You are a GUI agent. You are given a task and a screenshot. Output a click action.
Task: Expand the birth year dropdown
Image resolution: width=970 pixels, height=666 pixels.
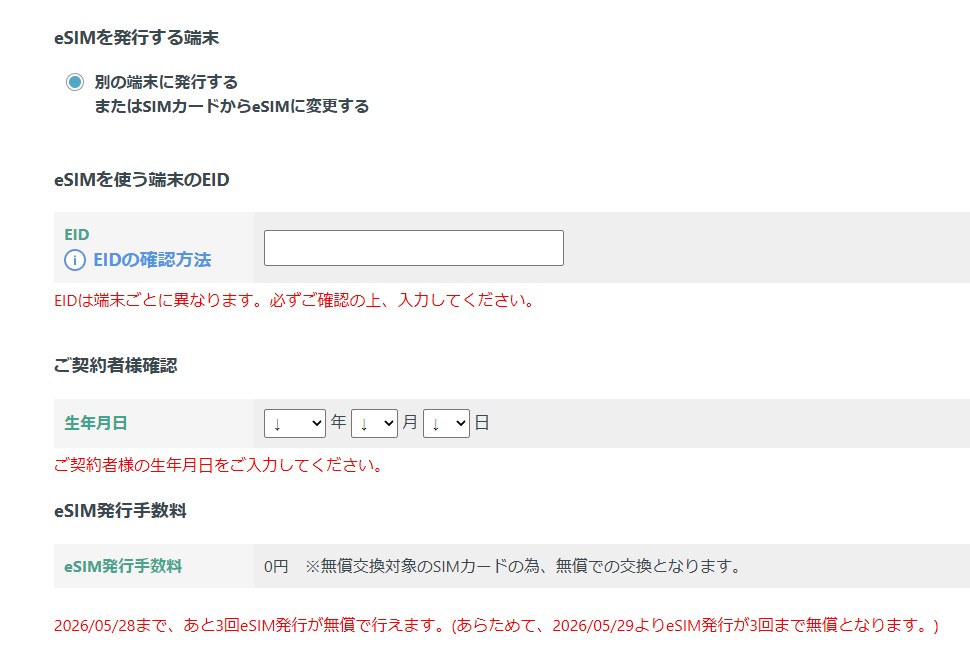tap(295, 423)
